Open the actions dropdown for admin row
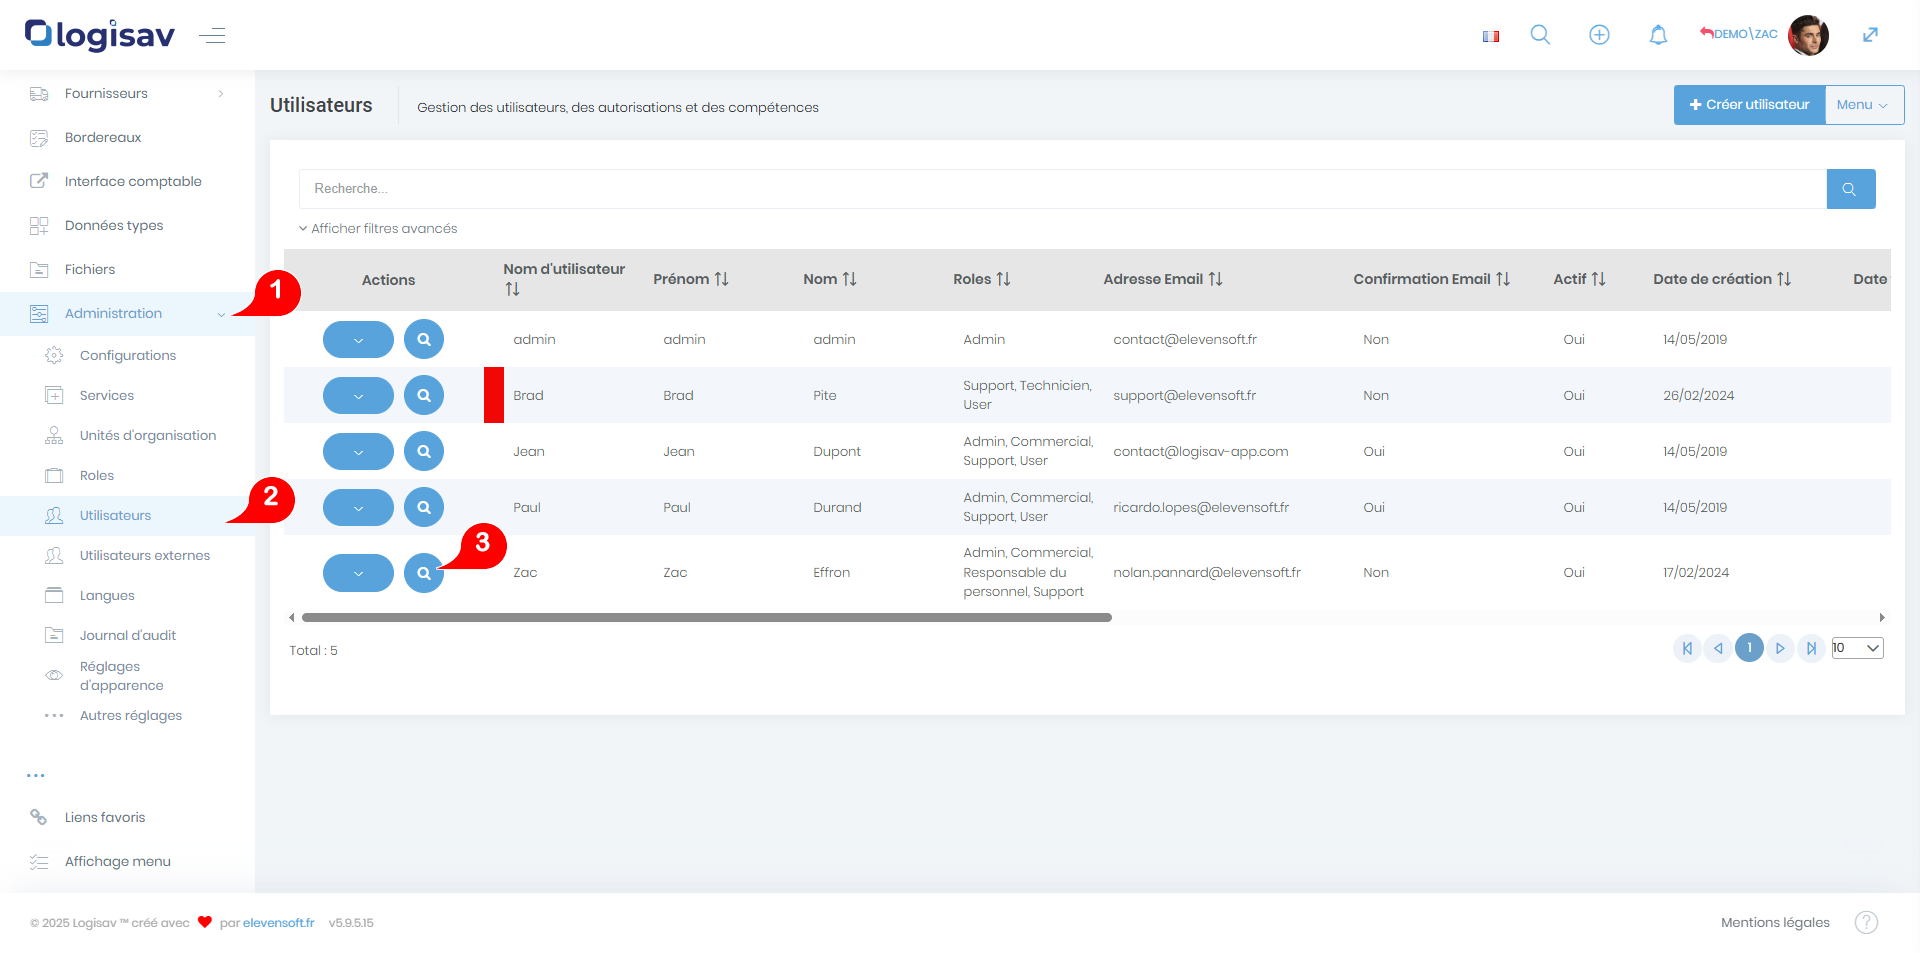 358,339
